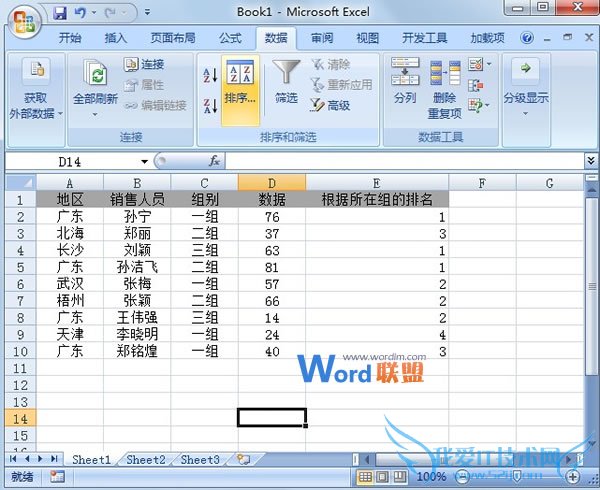
Task: Select cell containing 孙洁飞
Action: [x=137, y=267]
